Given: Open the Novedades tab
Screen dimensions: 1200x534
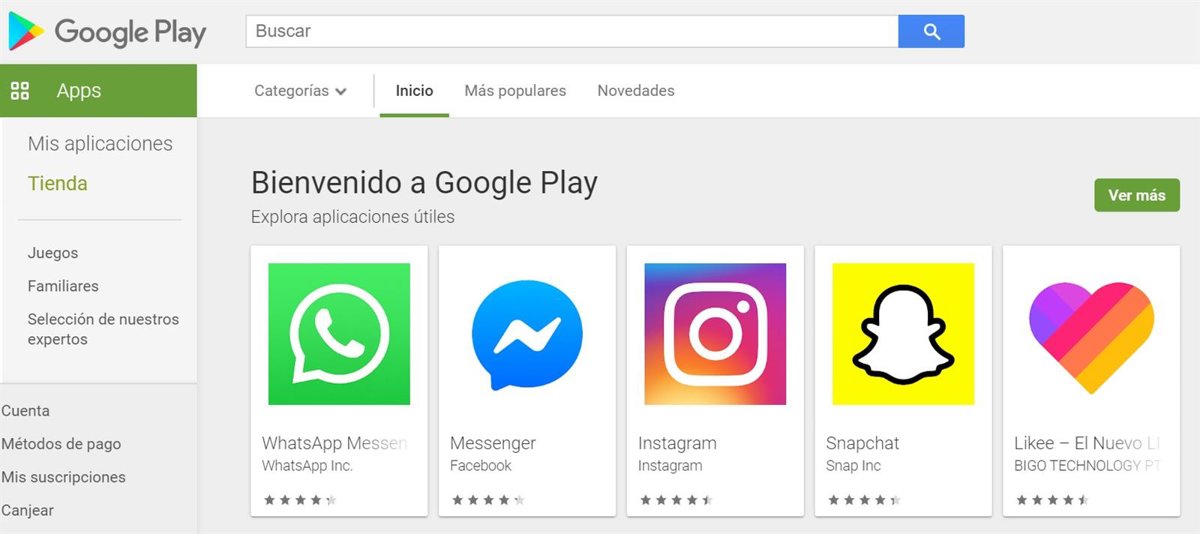Looking at the screenshot, I should click(x=636, y=91).
